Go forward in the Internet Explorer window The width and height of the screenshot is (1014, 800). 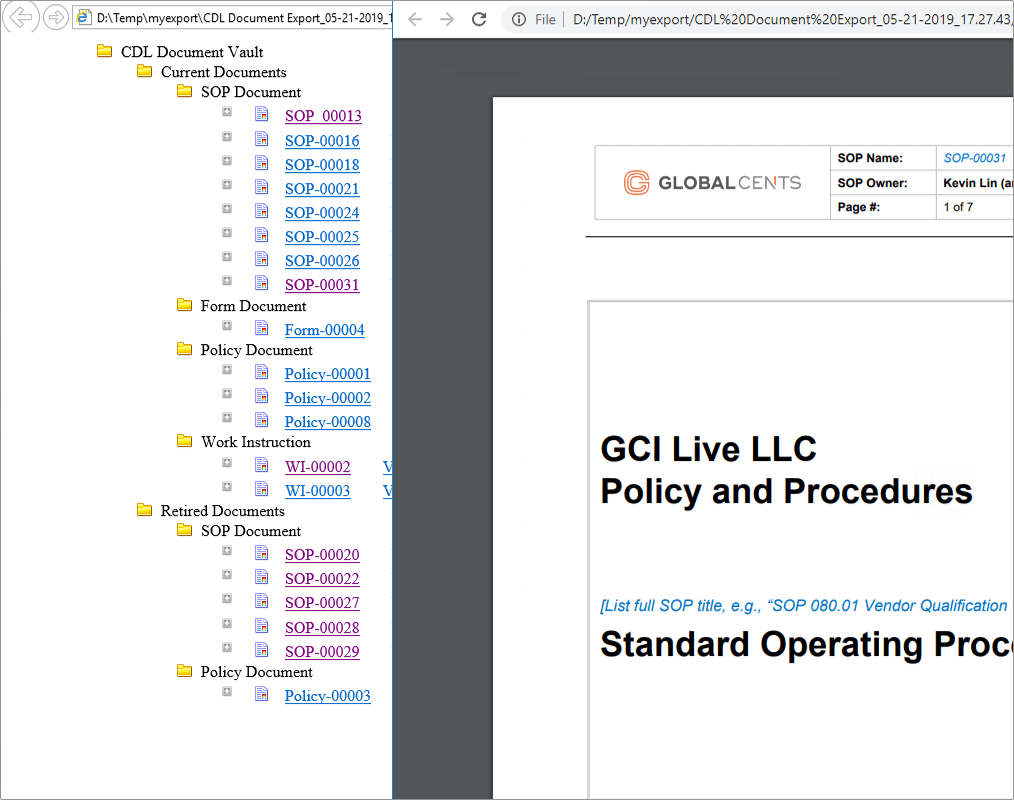click(x=56, y=17)
